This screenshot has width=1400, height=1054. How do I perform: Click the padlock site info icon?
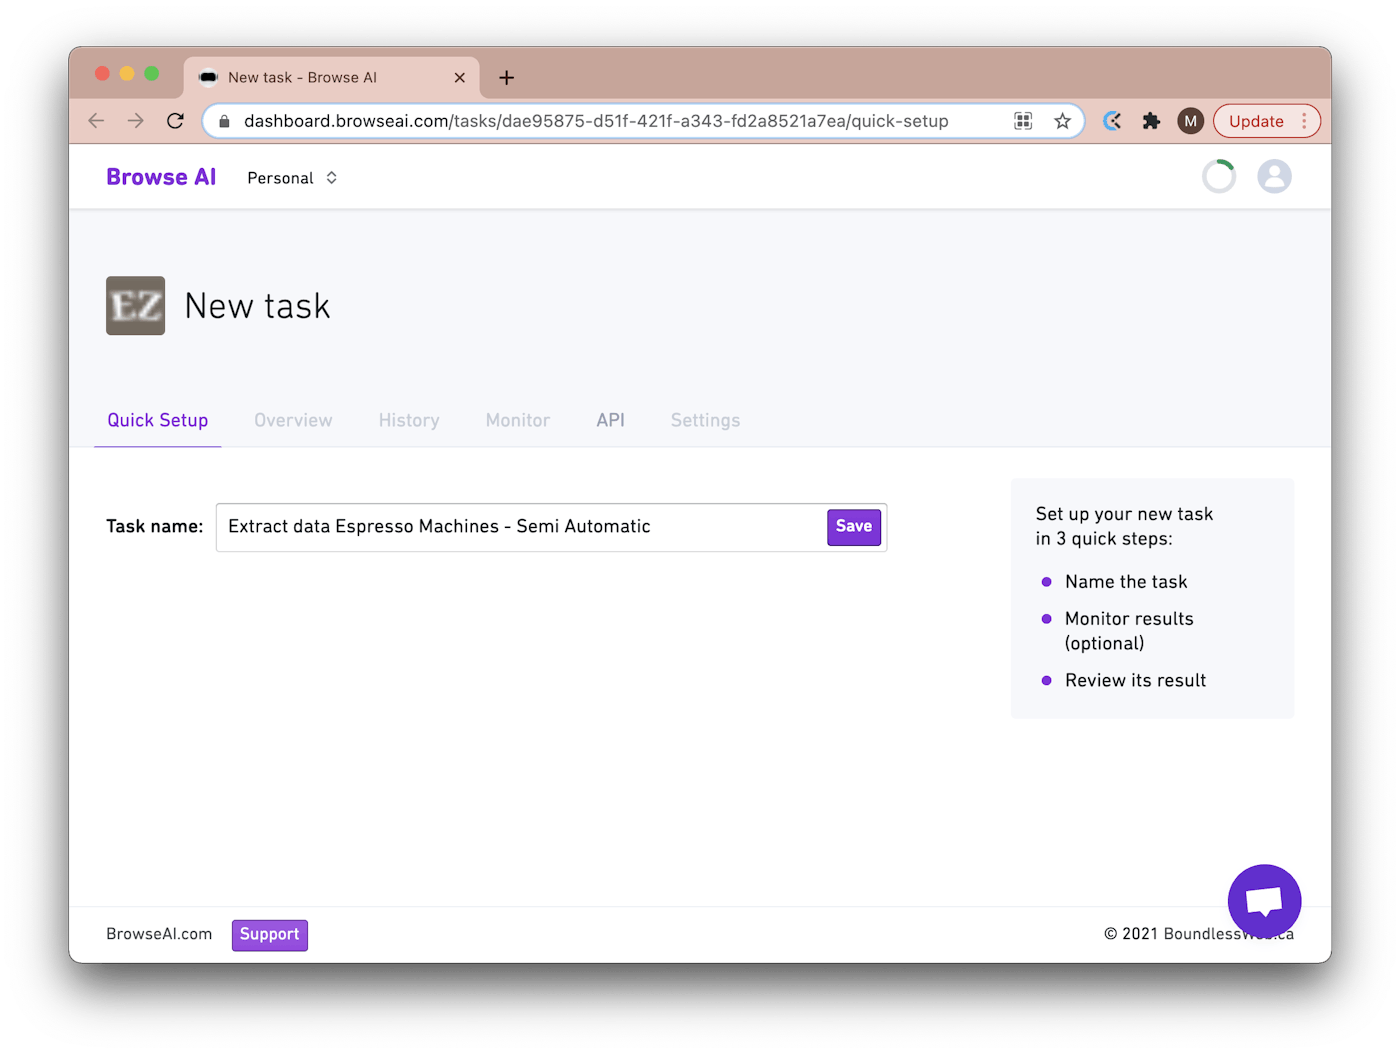tap(224, 121)
